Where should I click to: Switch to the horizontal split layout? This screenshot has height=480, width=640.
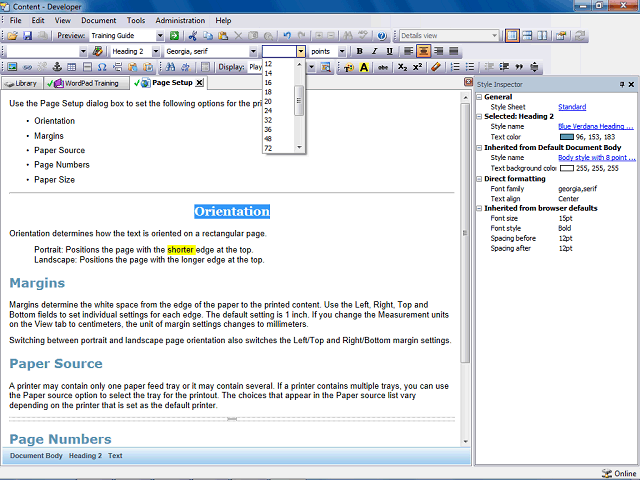coord(527,36)
